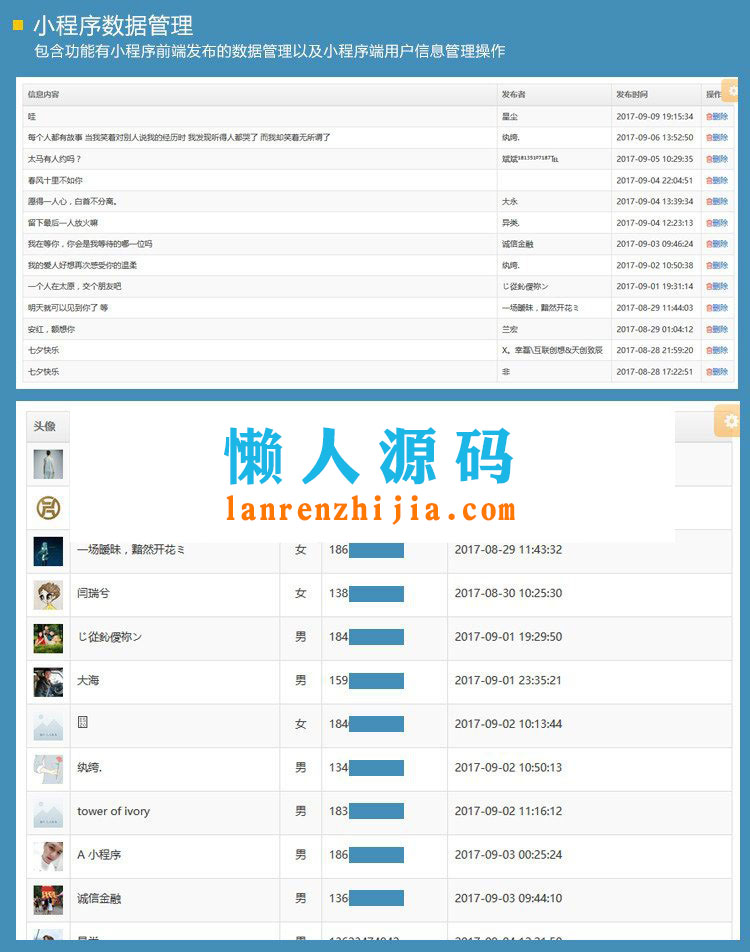Viewport: 750px width, 952px height.
Task: Click registration time 2017-09-03 00:25:24
Action: [x=508, y=855]
